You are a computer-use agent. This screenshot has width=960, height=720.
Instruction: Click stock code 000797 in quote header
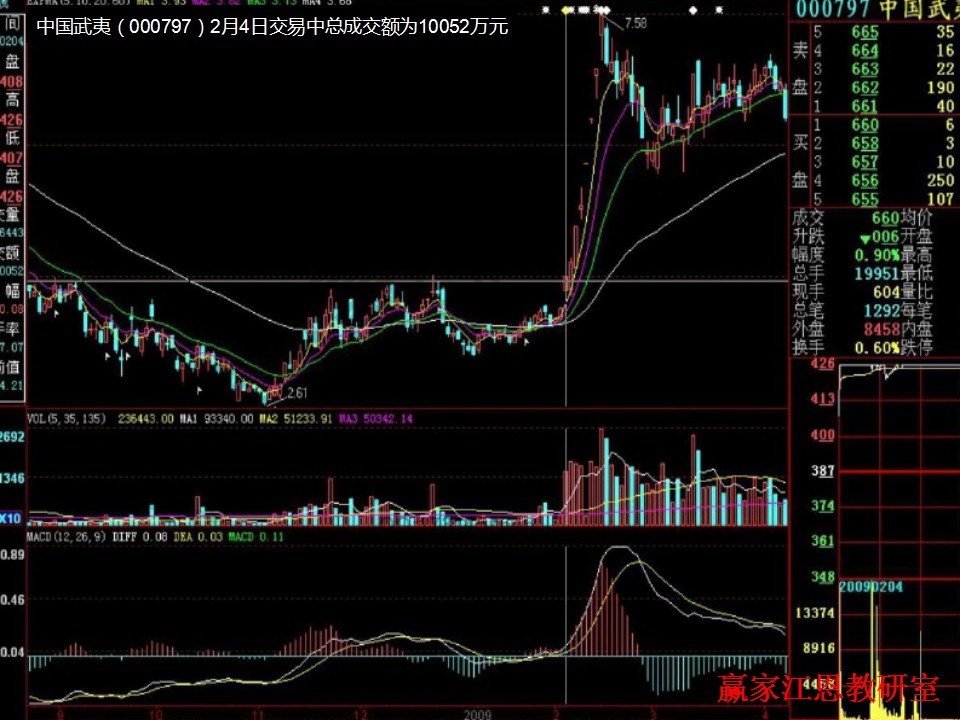(833, 9)
